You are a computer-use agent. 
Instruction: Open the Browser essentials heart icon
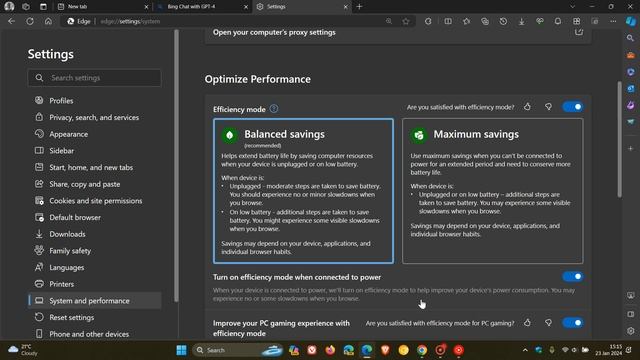(x=540, y=21)
